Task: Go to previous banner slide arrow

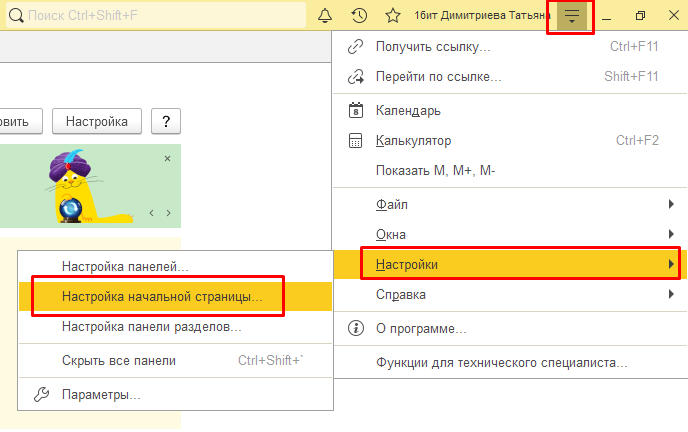Action: 151,213
